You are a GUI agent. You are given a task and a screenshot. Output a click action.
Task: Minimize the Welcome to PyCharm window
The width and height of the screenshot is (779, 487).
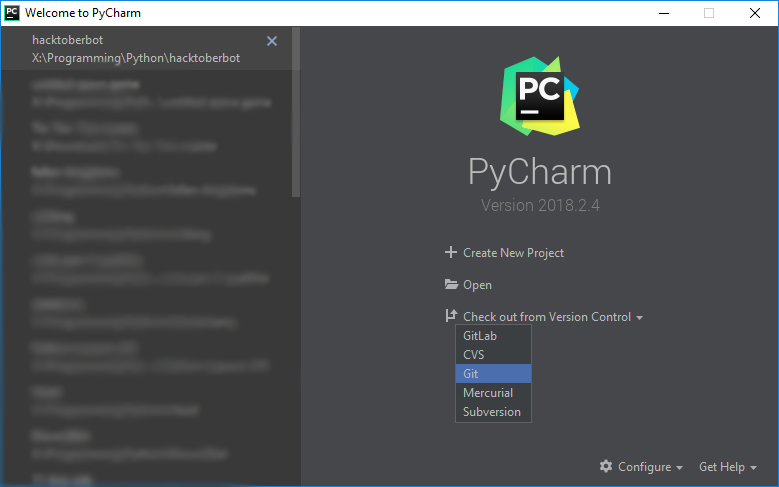coord(664,13)
